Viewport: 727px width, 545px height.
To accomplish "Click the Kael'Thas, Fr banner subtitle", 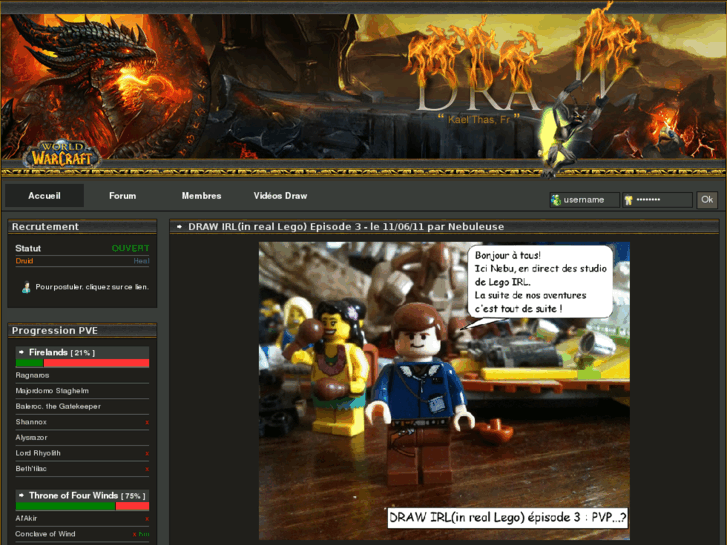I will point(478,120).
